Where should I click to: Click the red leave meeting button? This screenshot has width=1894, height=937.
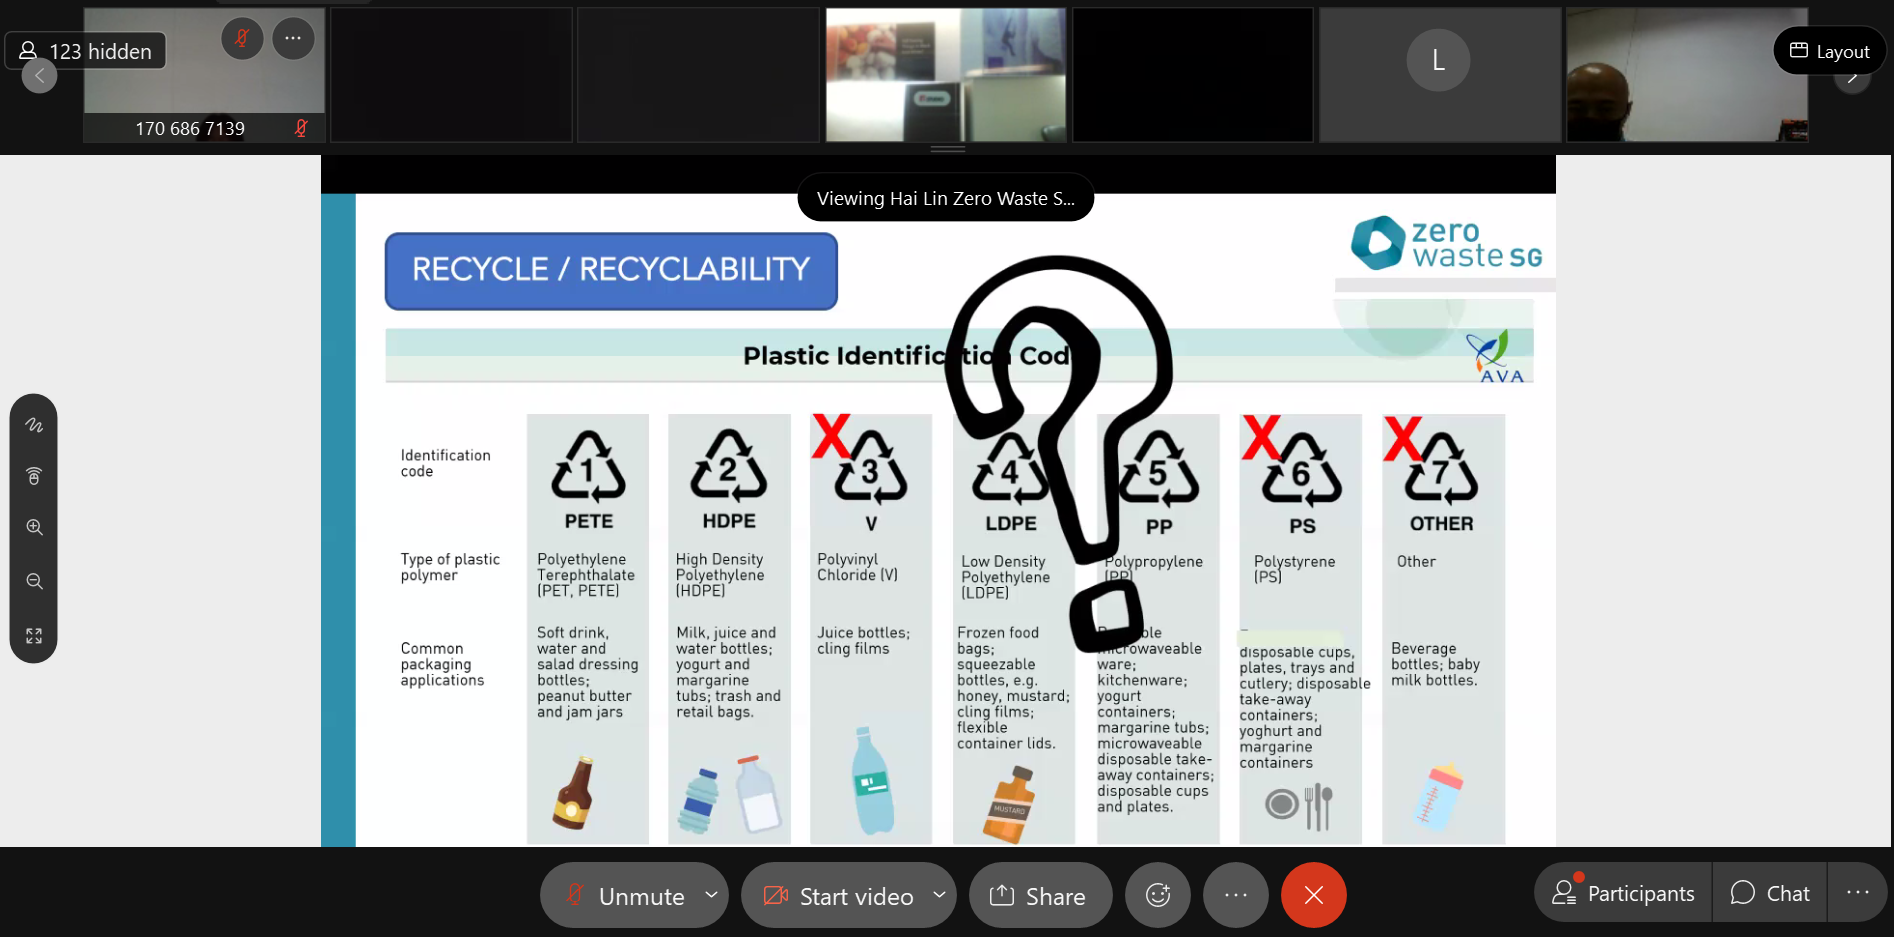[1313, 895]
